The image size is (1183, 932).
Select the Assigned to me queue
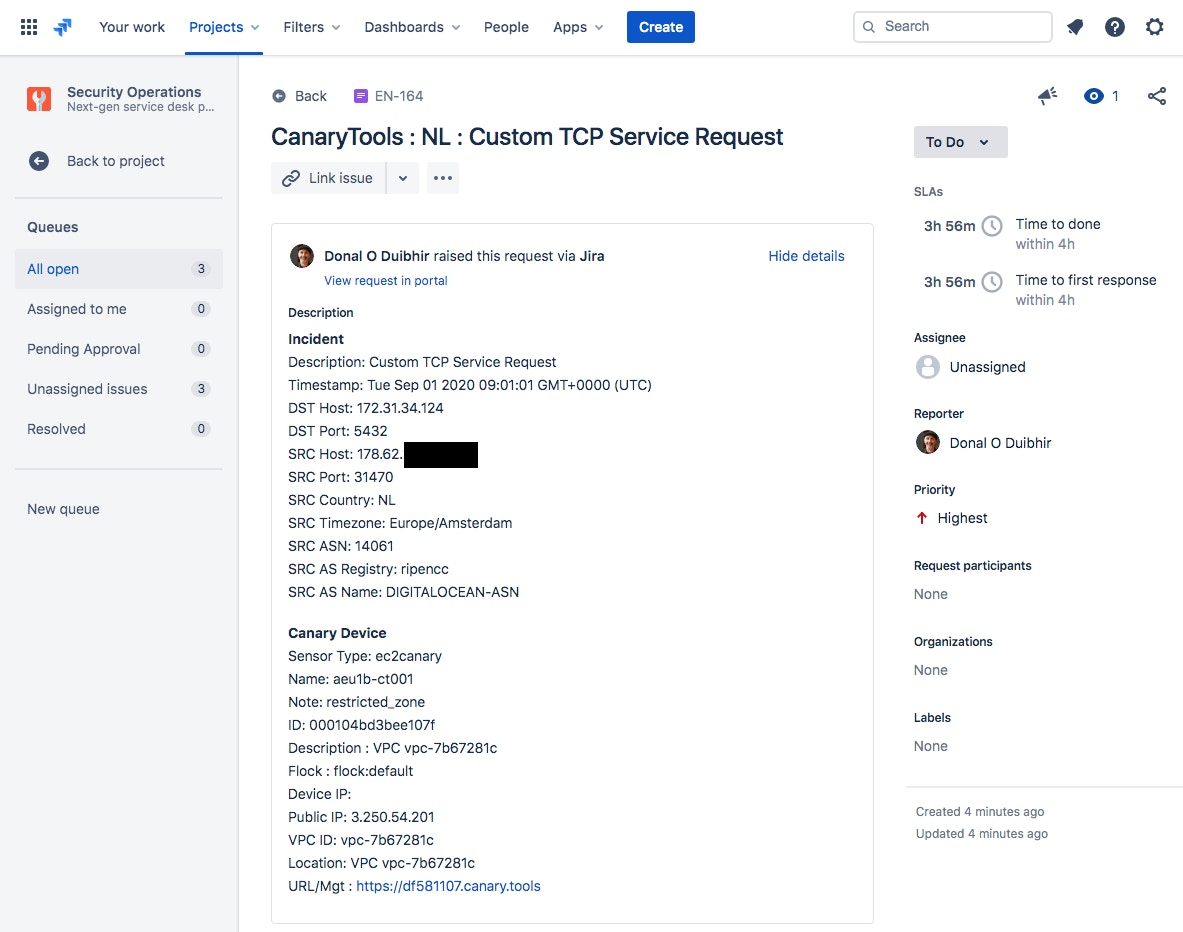click(x=118, y=309)
